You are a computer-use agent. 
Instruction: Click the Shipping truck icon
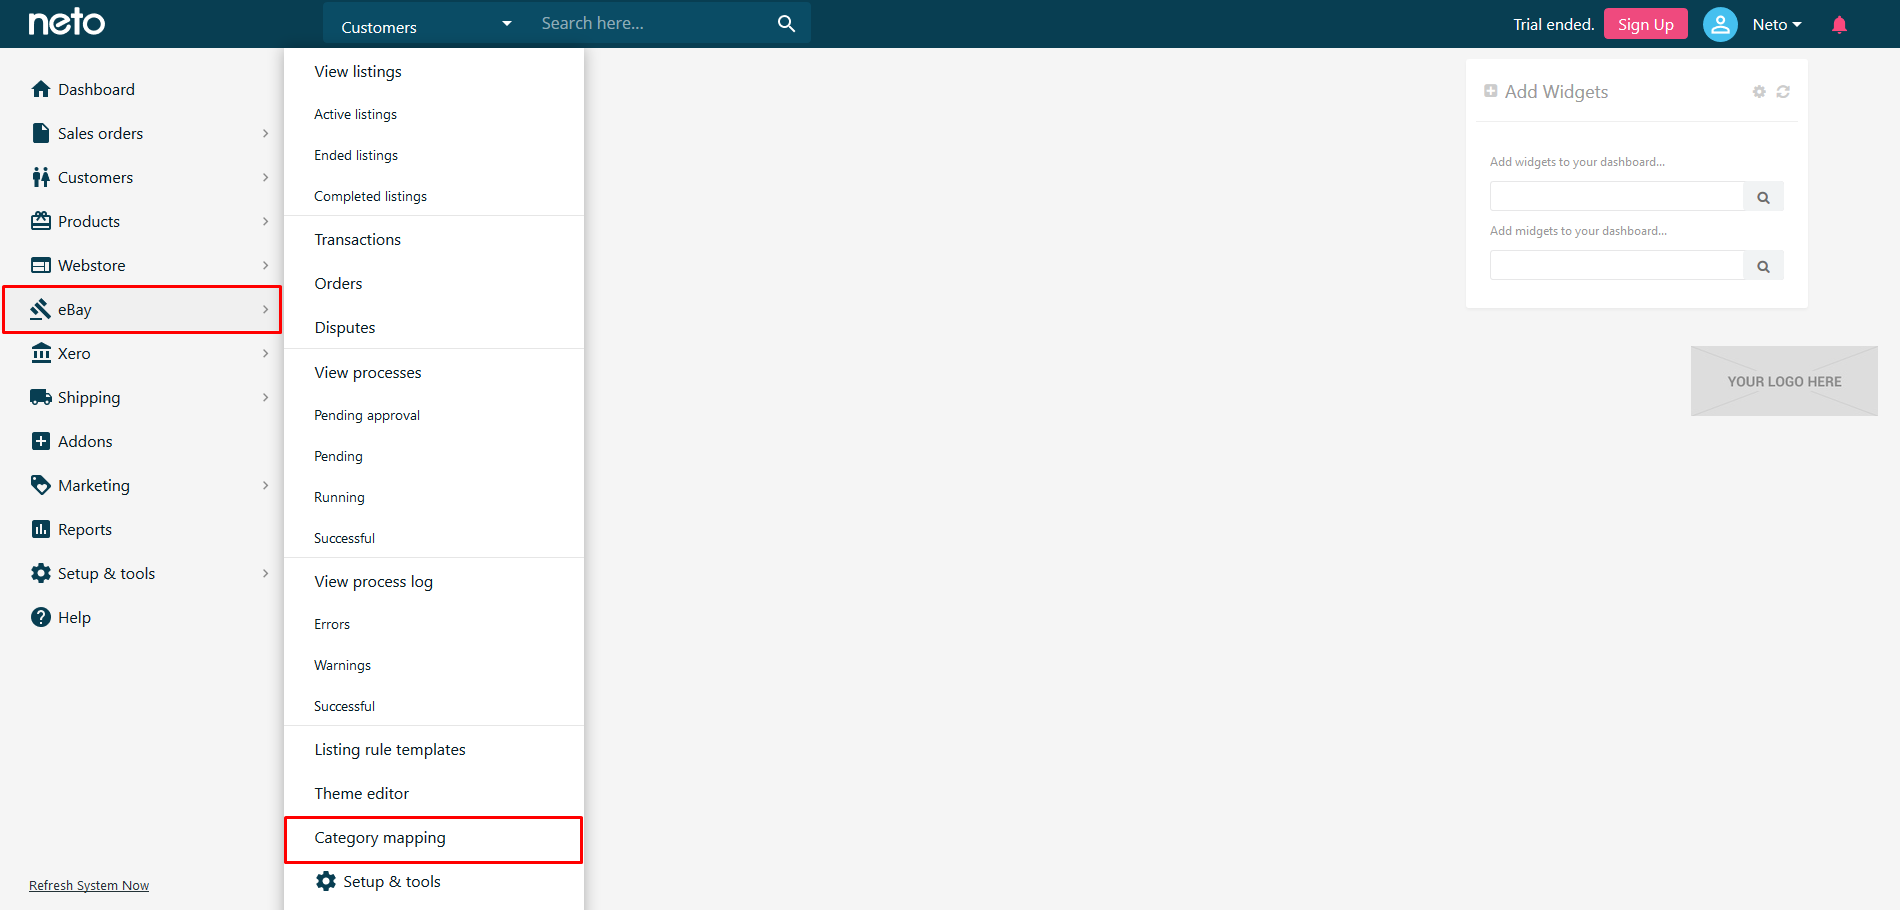[x=41, y=397]
